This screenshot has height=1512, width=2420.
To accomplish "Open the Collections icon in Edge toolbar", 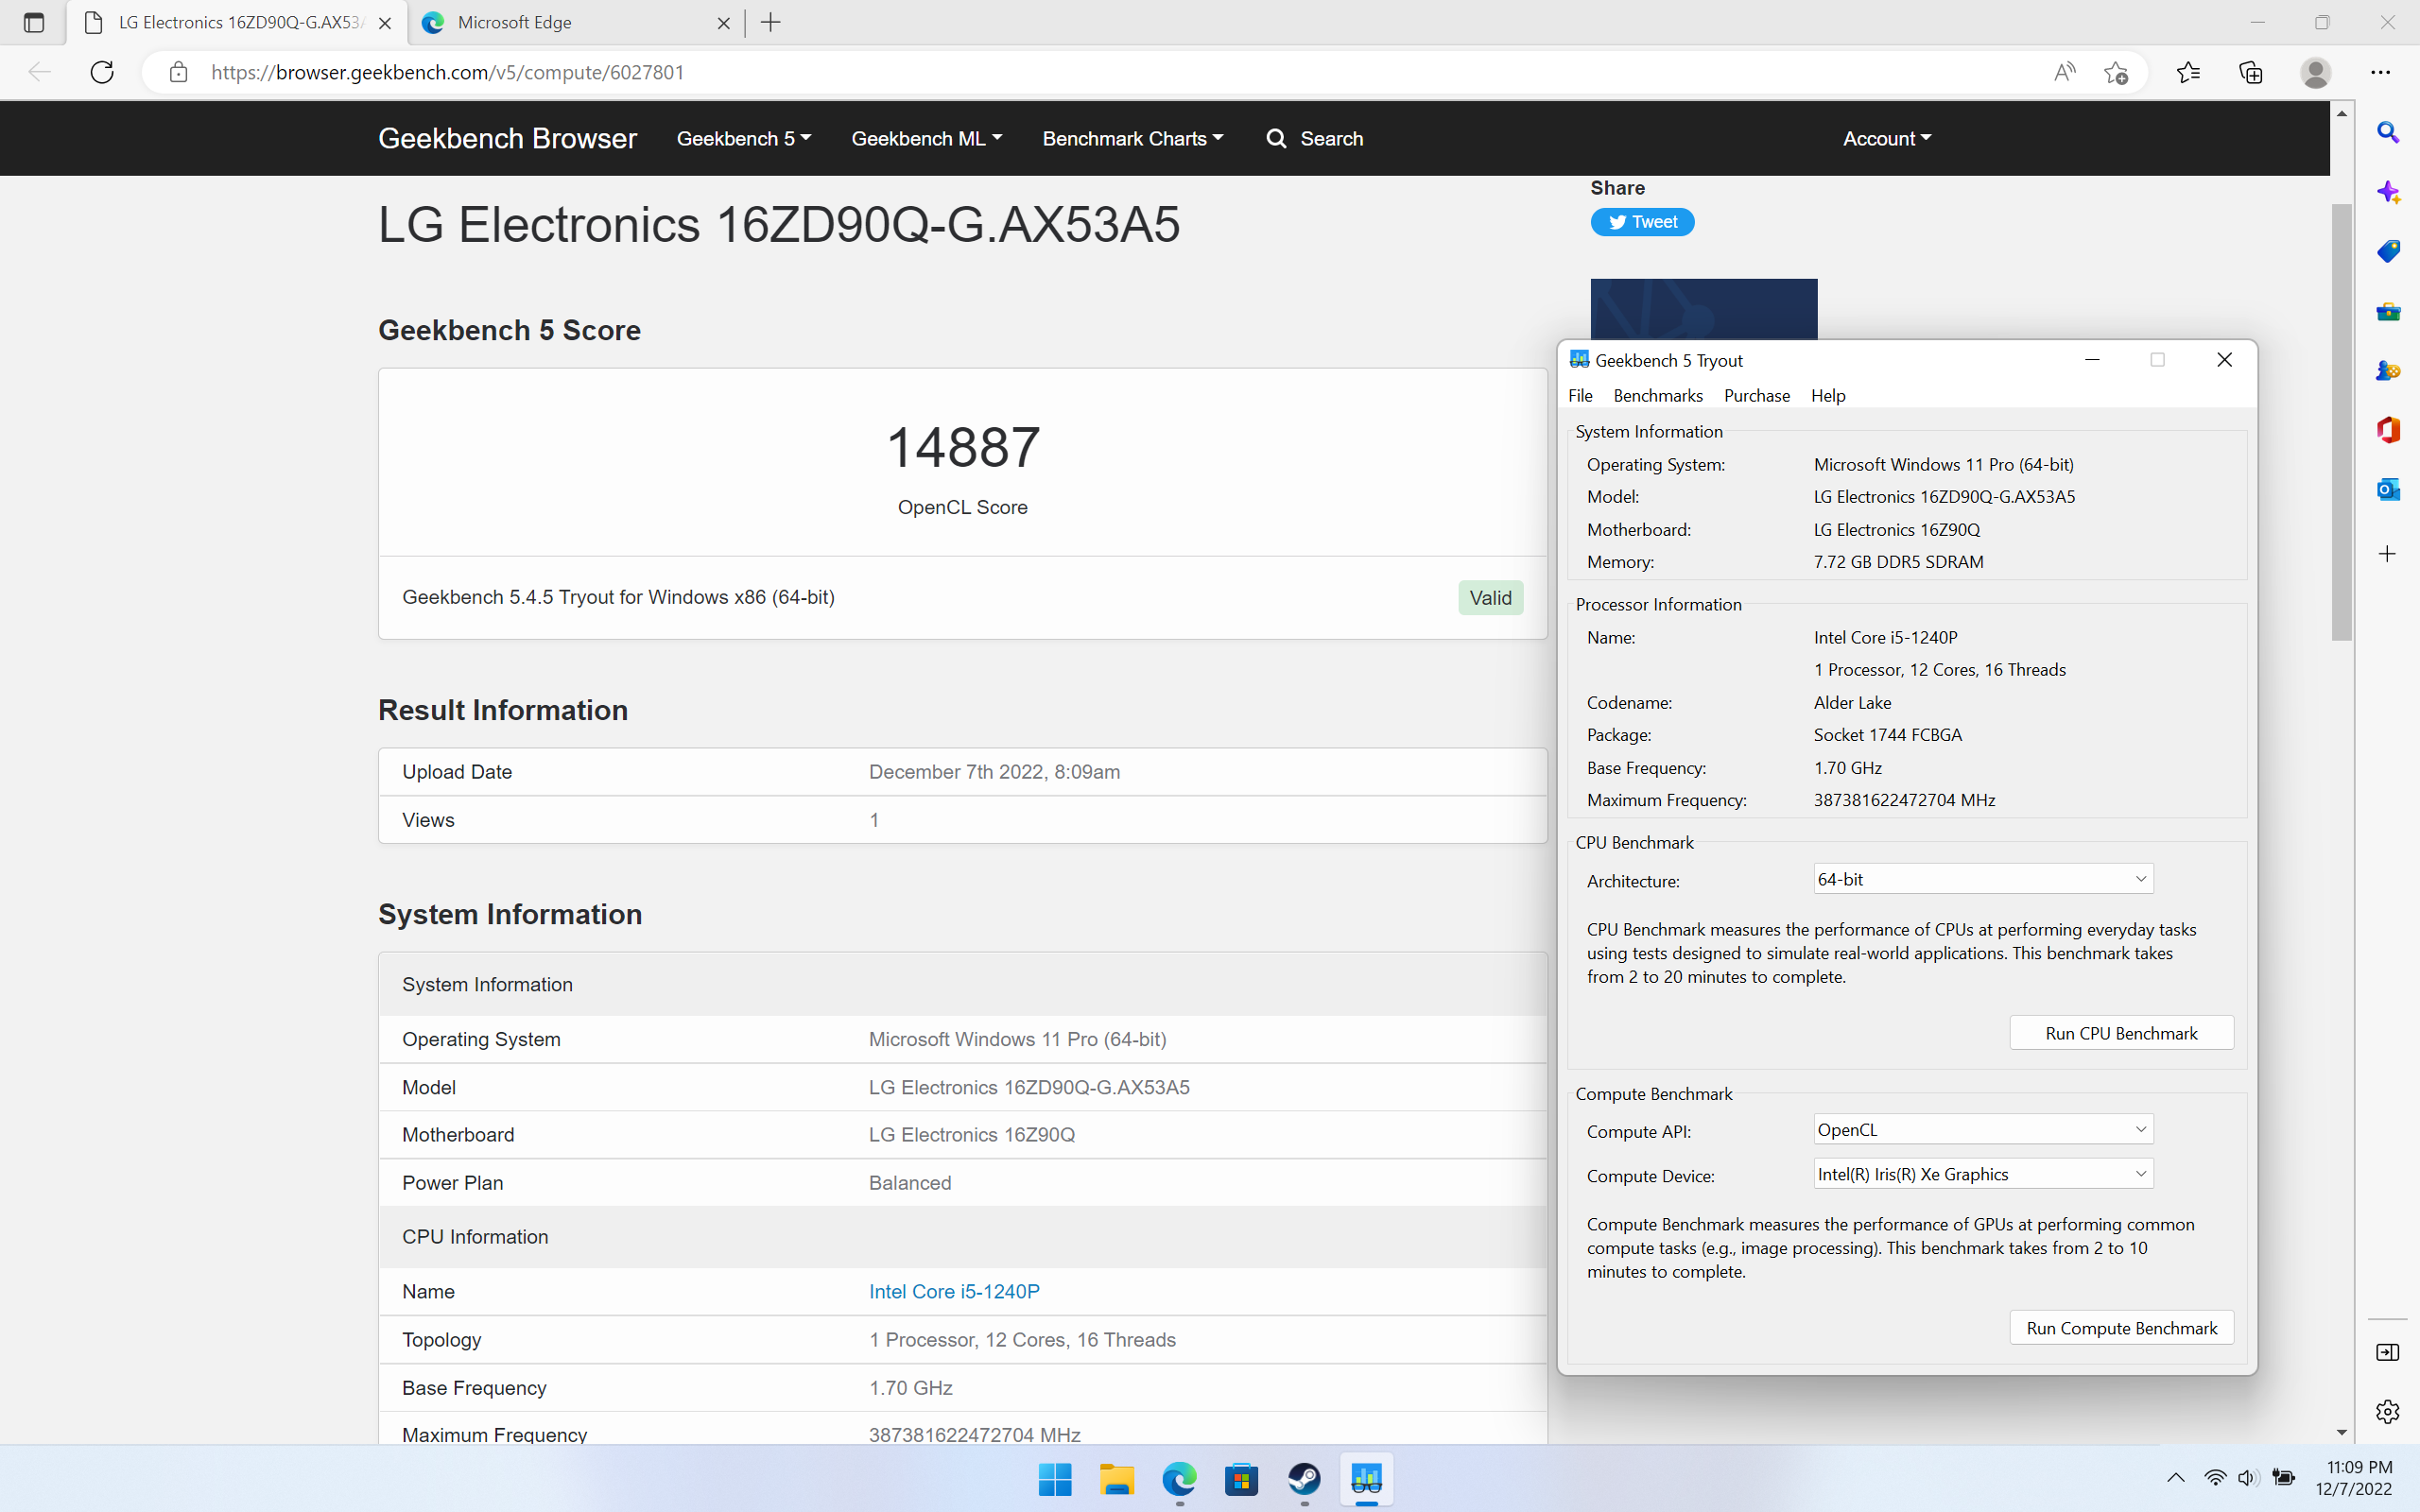I will pos(2250,72).
